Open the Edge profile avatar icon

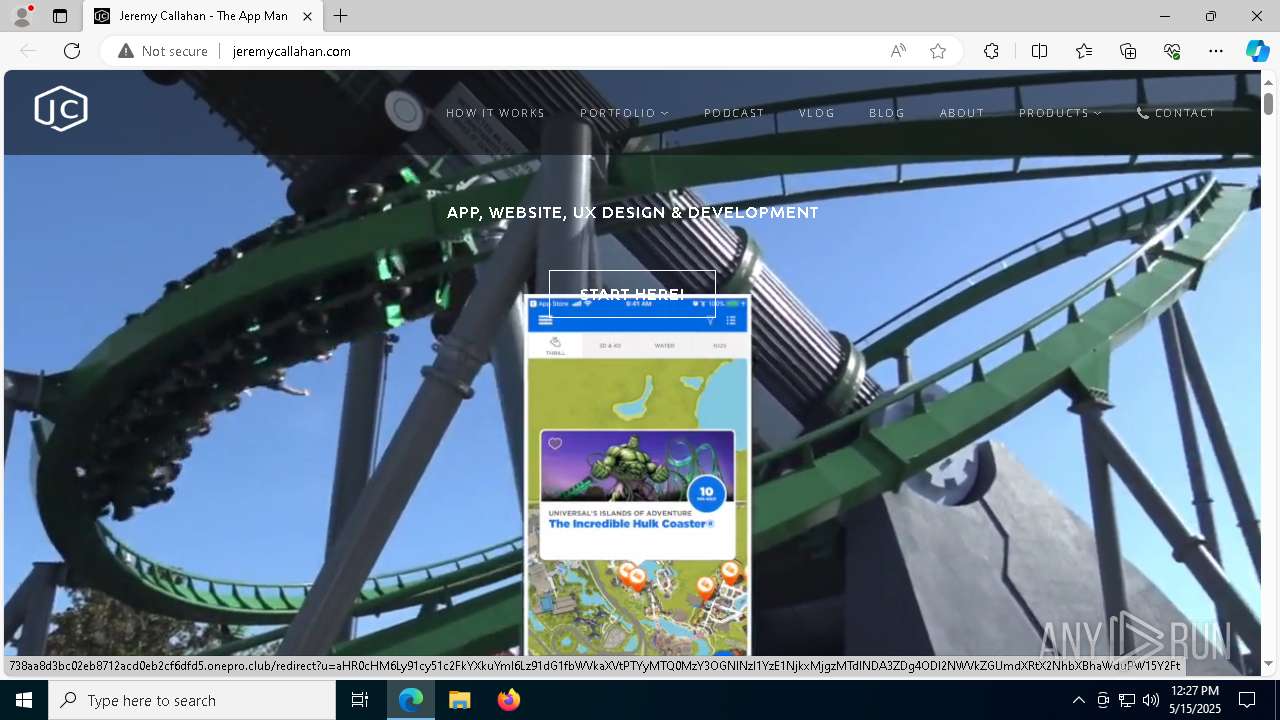coord(21,16)
